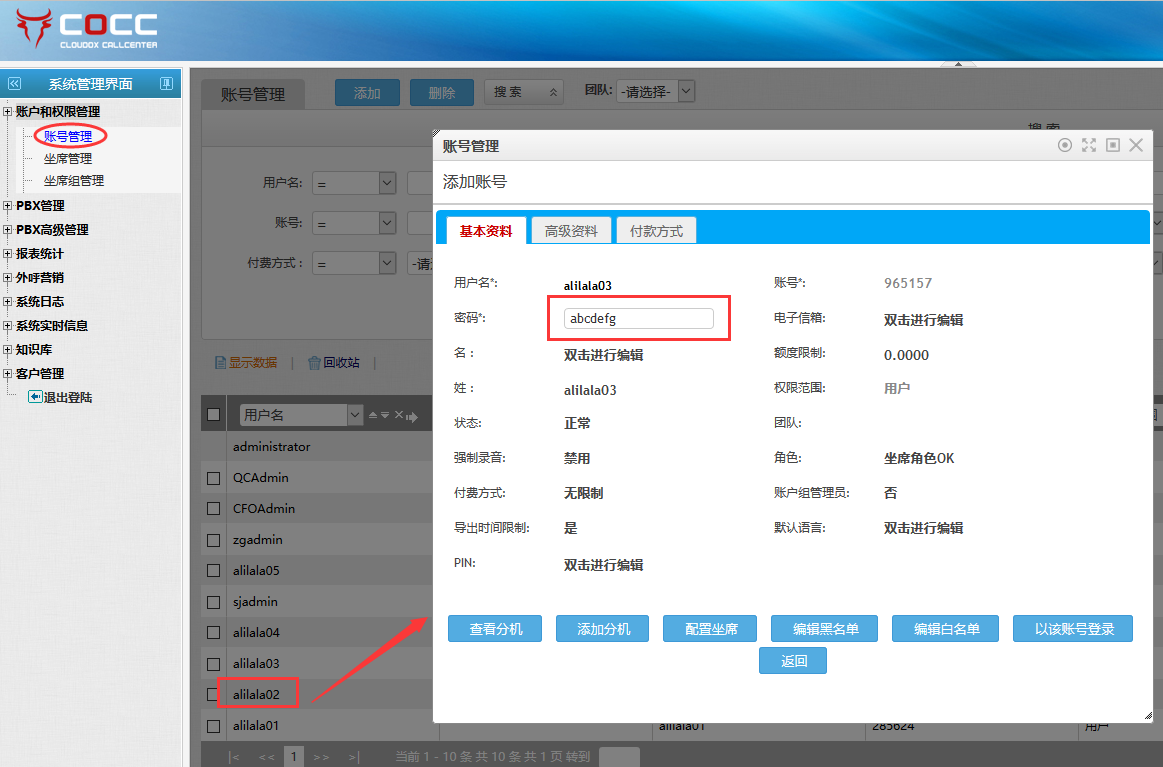1163x767 pixels.
Task: Click the COCC bull logo
Action: click(x=33, y=29)
